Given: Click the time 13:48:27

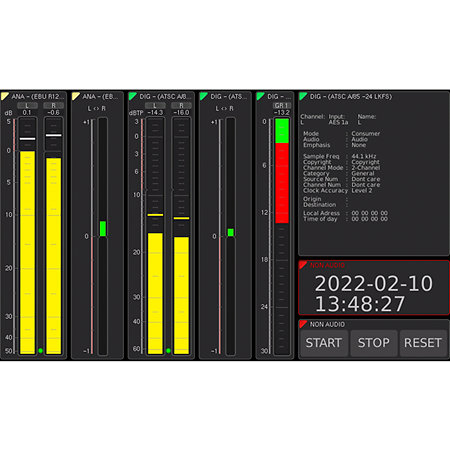Looking at the screenshot, I should point(360,304).
